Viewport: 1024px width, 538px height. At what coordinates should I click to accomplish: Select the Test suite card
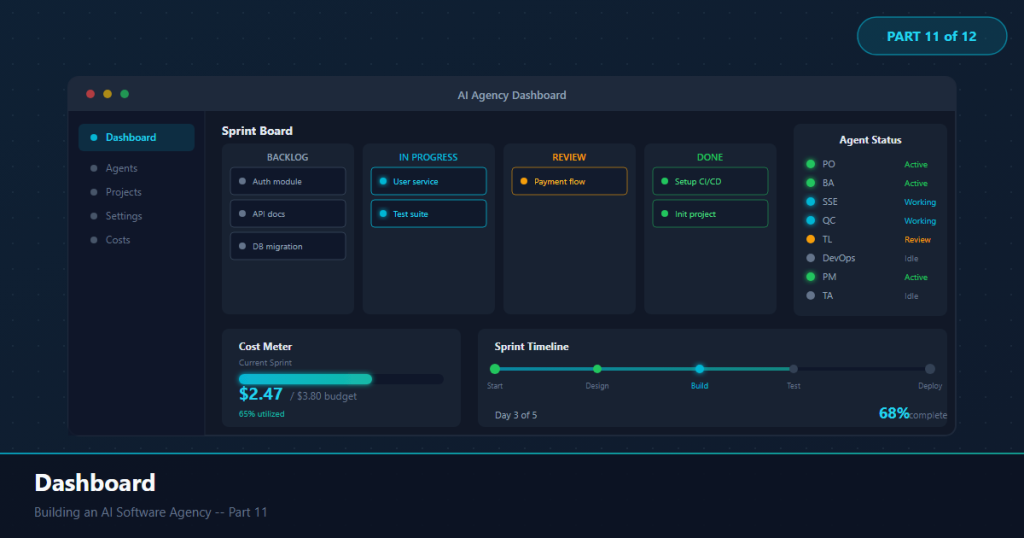[x=428, y=214]
